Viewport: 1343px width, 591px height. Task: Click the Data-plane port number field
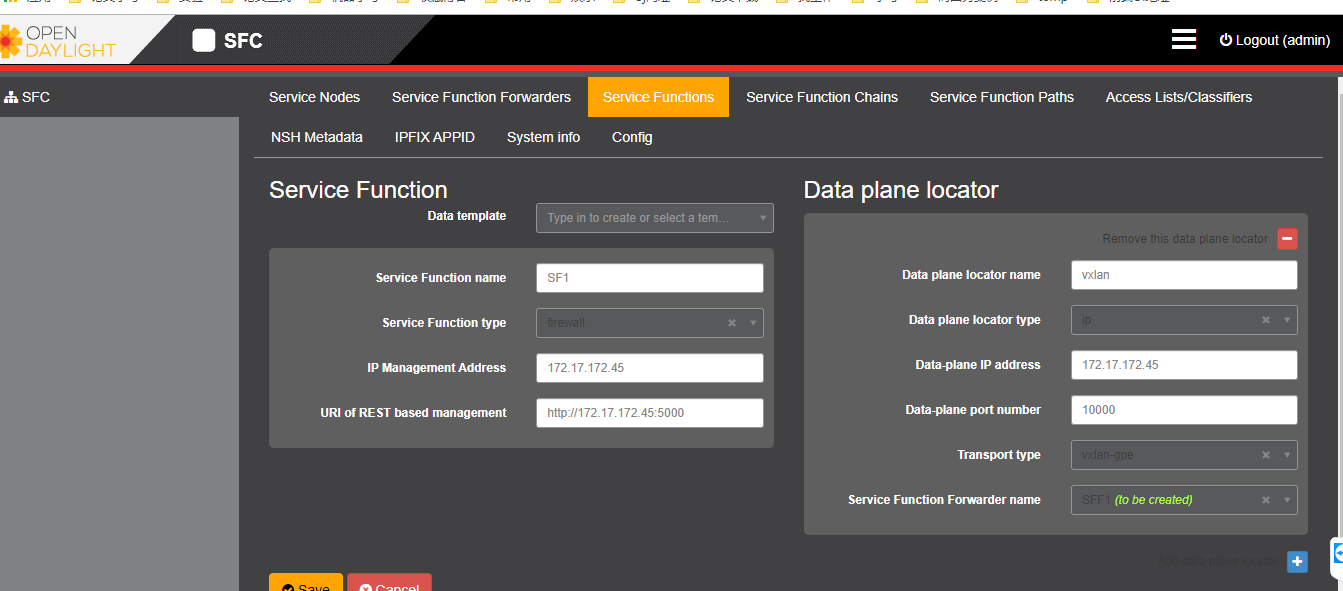click(x=1184, y=410)
